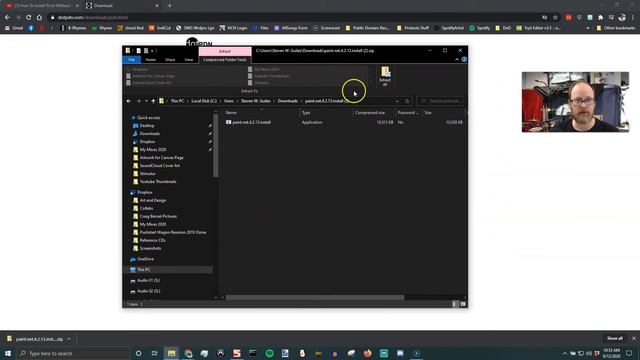Go up one folder level
The image size is (640, 360).
153,101
